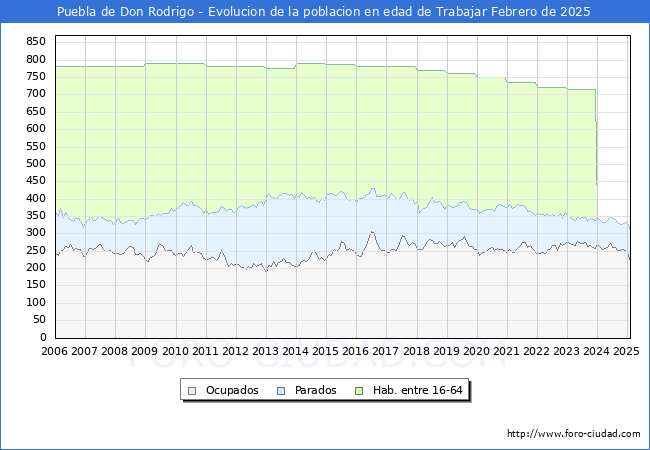Click the sharp green population drop at 2024
Screen dimensions: 650x450
pos(597,137)
